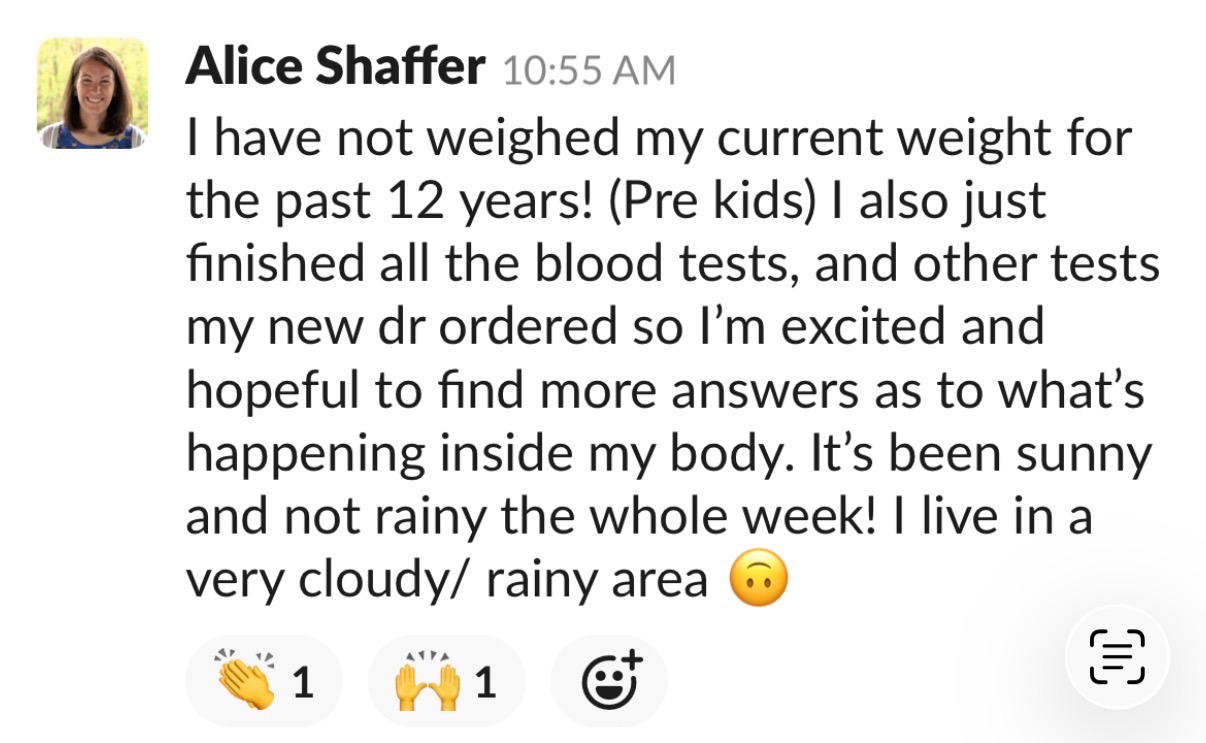Click the count beside the clapping hands emoji
Image resolution: width=1206 pixels, height=743 pixels.
(302, 683)
